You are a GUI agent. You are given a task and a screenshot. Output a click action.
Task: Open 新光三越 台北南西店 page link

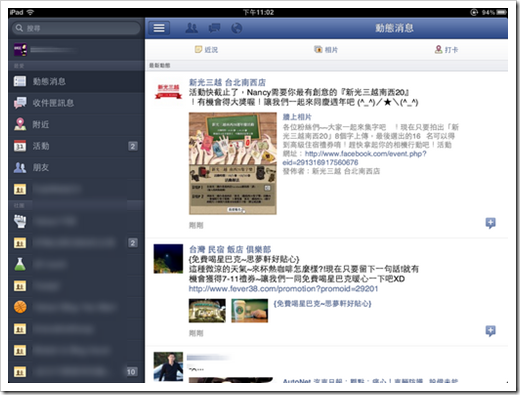(228, 82)
